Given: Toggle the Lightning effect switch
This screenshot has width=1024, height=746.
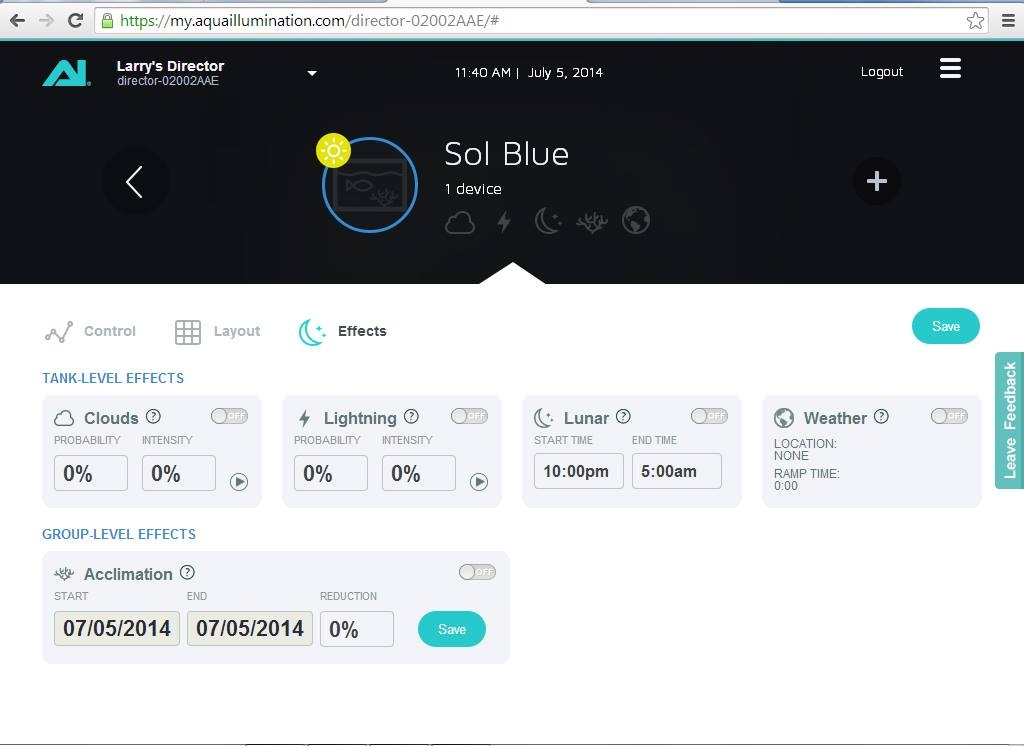Looking at the screenshot, I should click(x=469, y=416).
